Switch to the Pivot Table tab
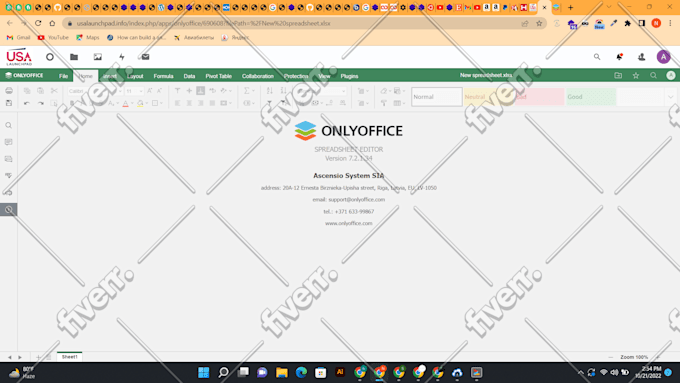Image resolution: width=680 pixels, height=383 pixels. point(219,76)
